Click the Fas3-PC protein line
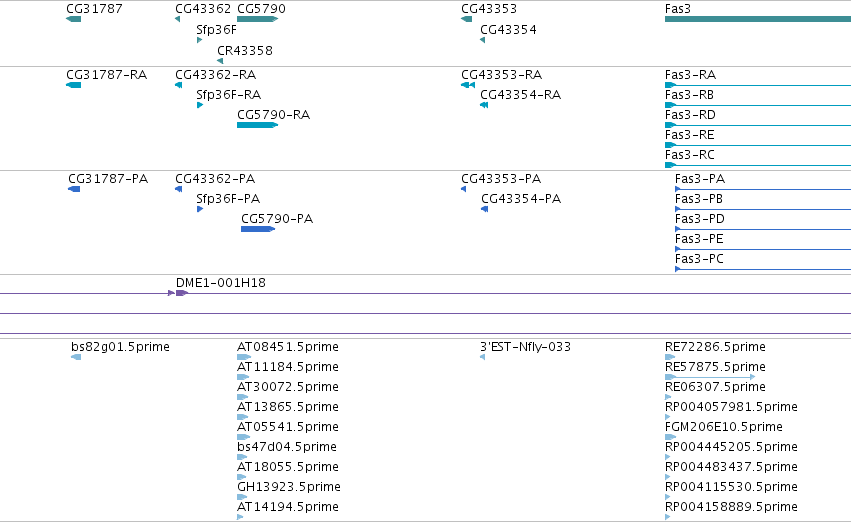This screenshot has width=851, height=522. [763, 269]
